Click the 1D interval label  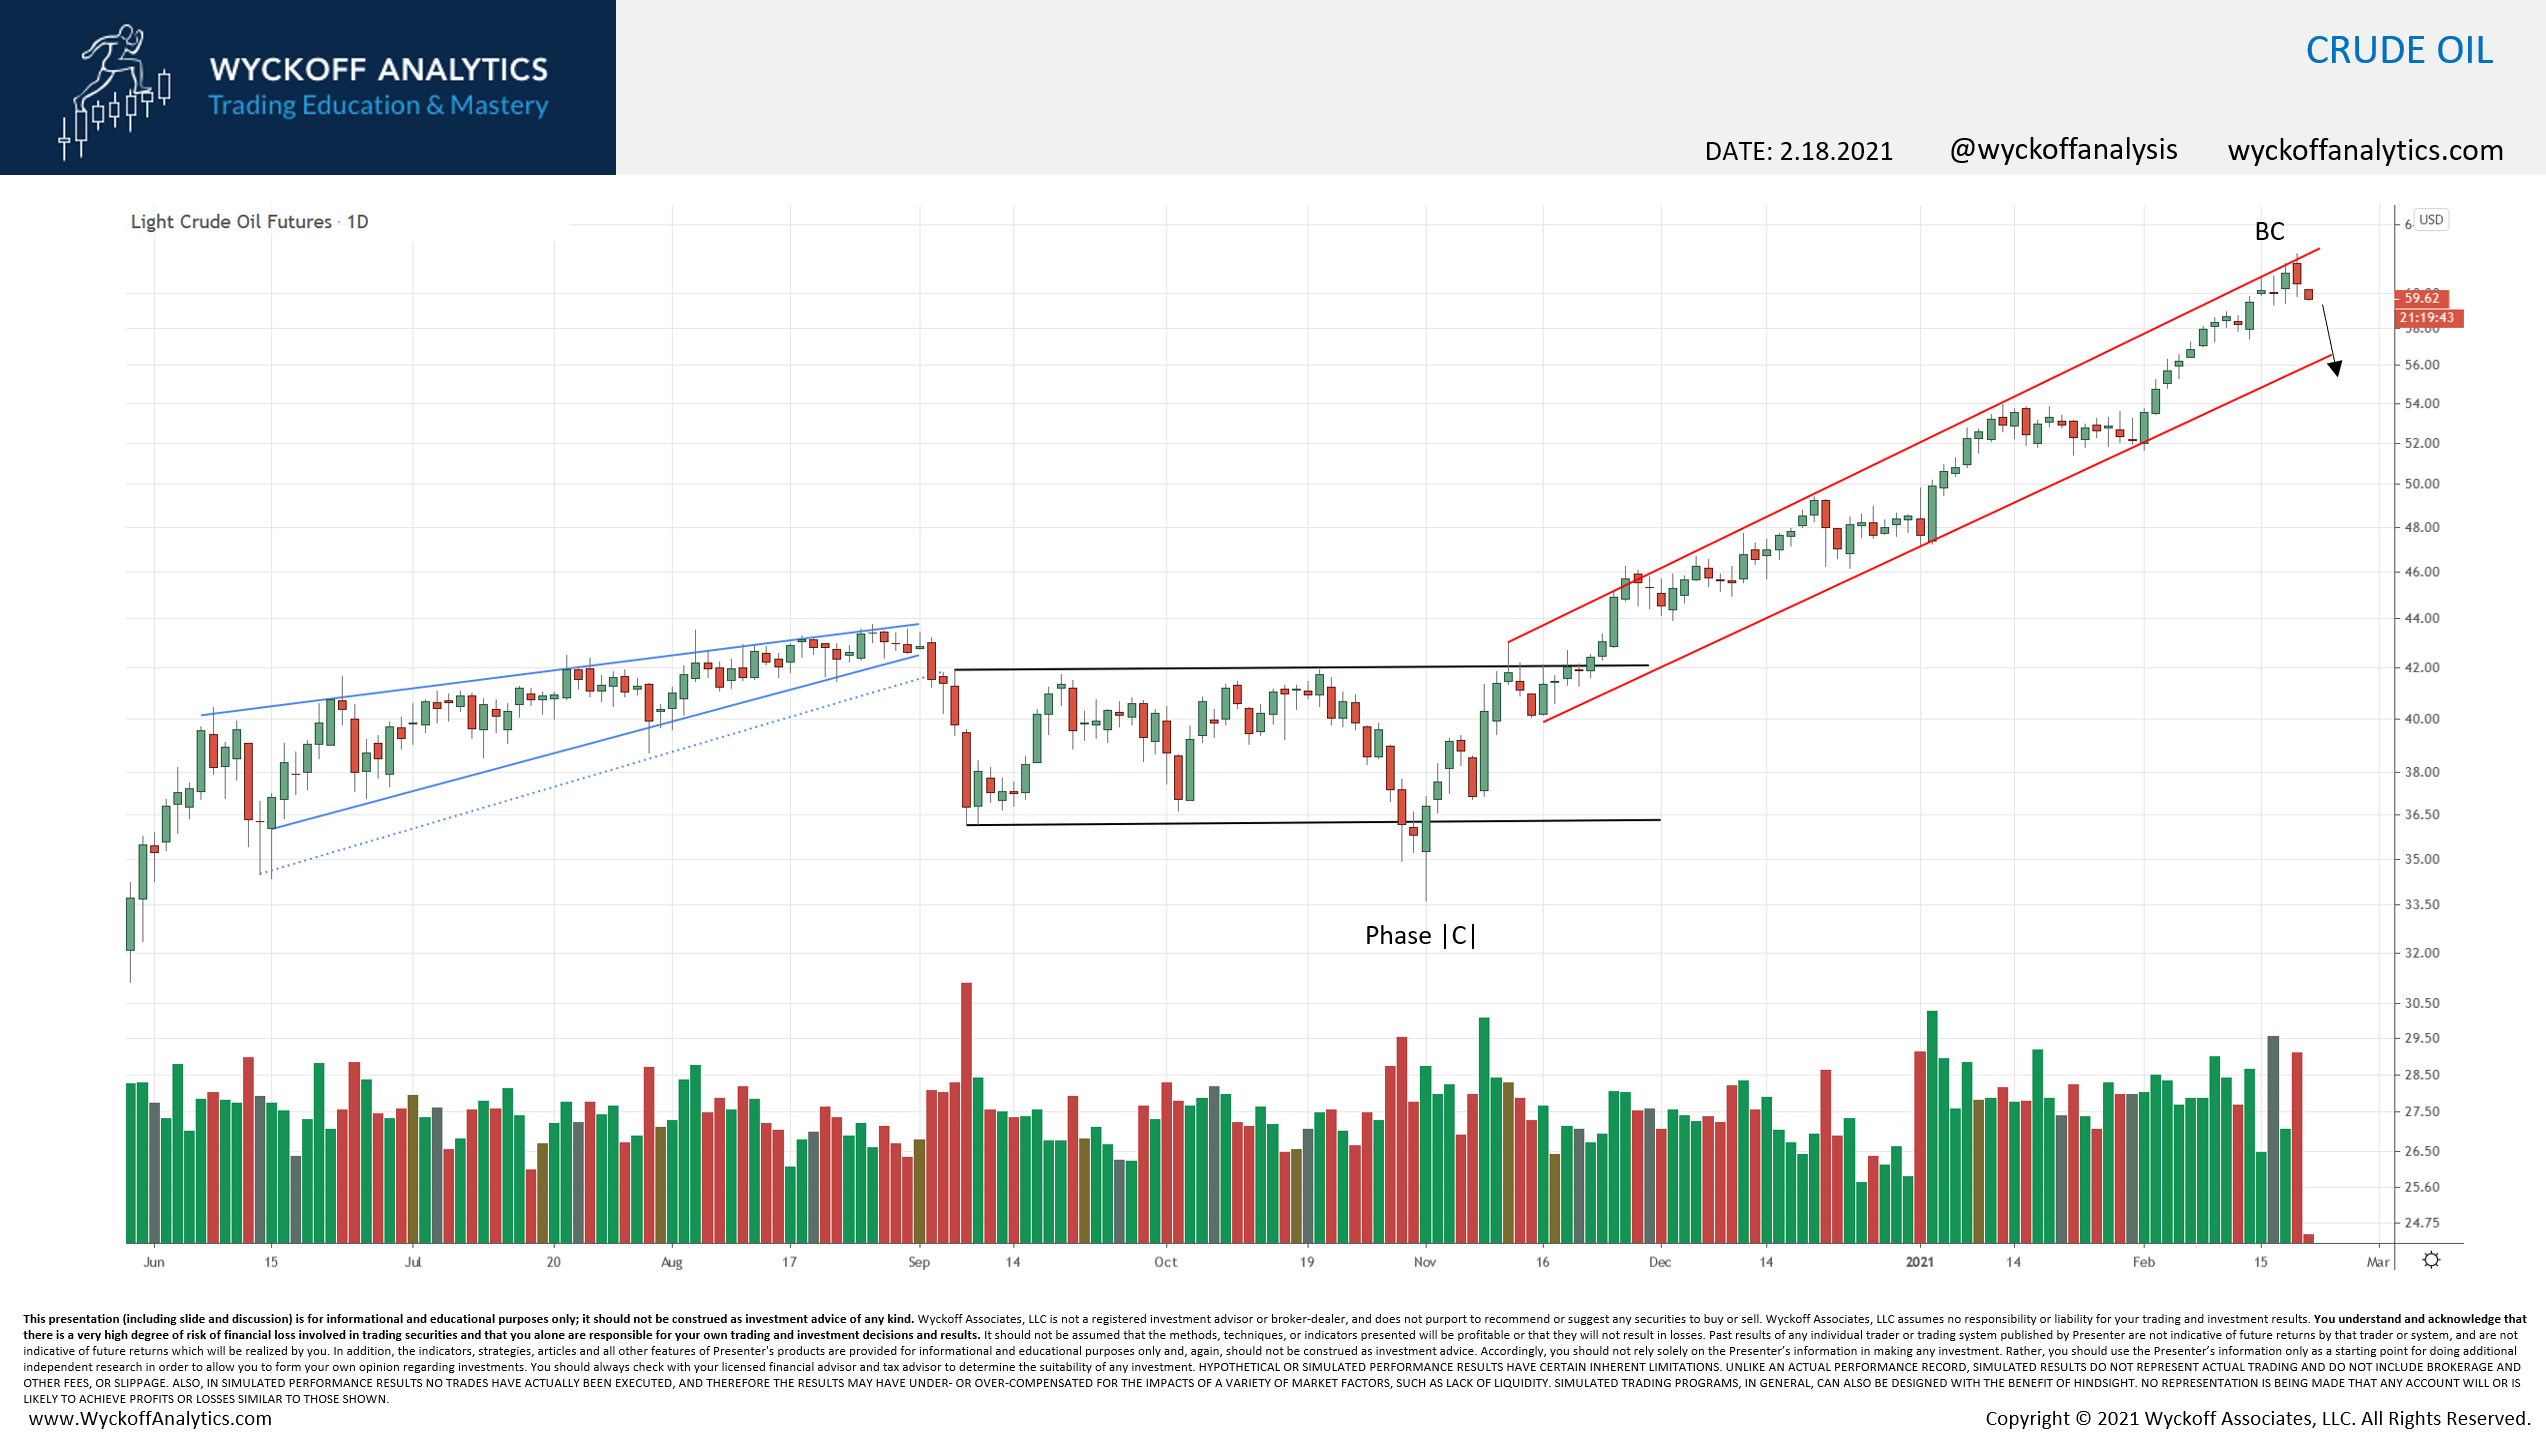coord(357,222)
